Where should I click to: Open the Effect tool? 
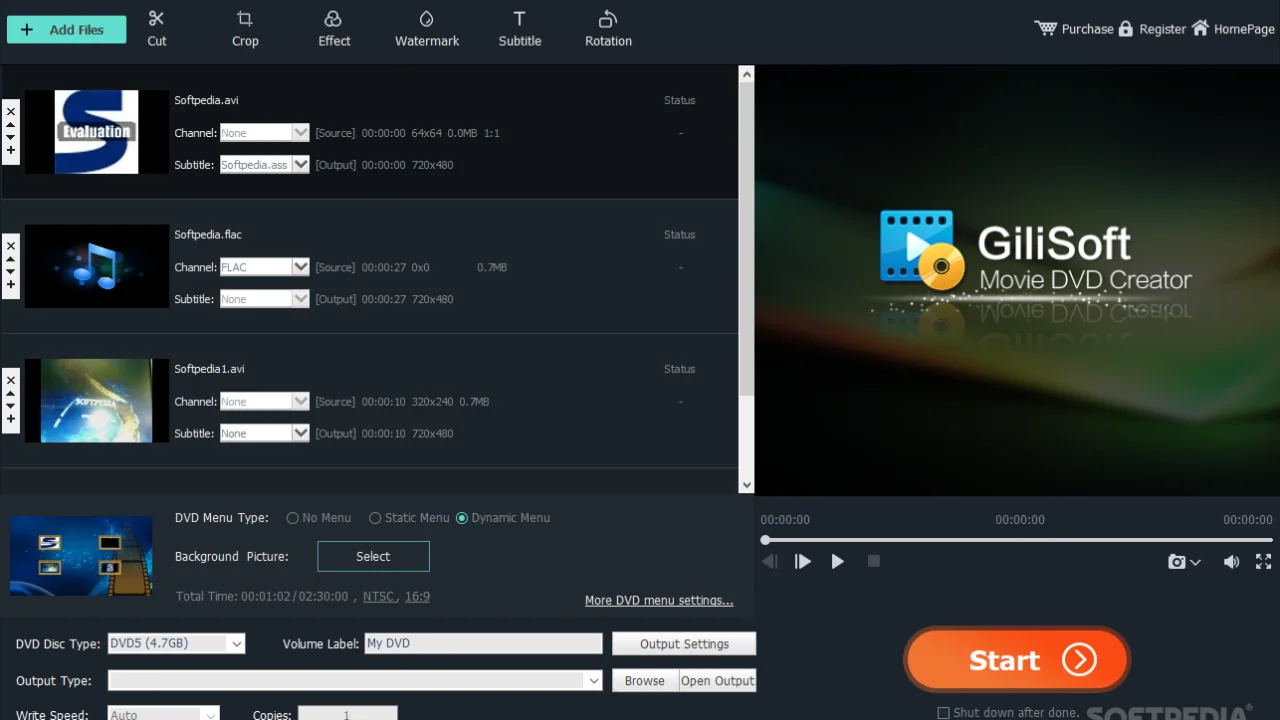click(x=334, y=28)
